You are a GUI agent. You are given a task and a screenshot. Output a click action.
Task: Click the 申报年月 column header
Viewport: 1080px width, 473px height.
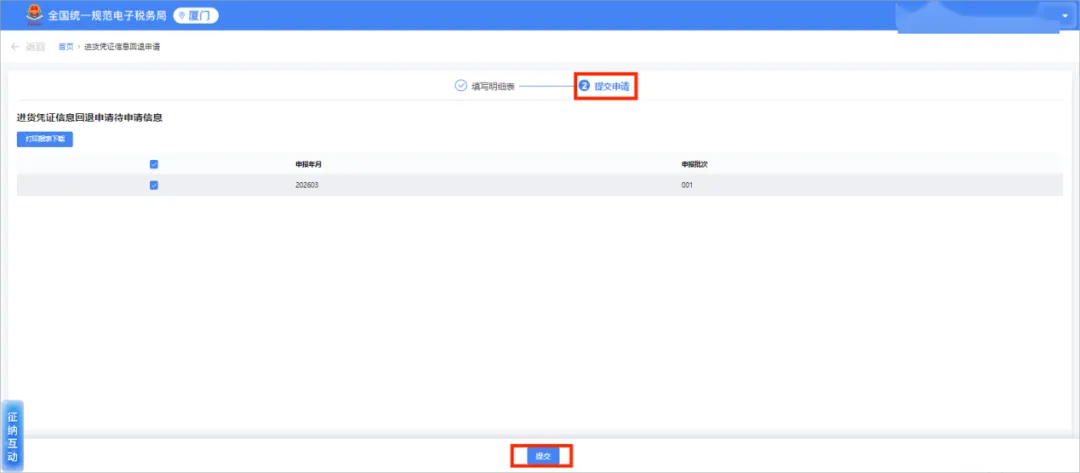[x=304, y=165]
